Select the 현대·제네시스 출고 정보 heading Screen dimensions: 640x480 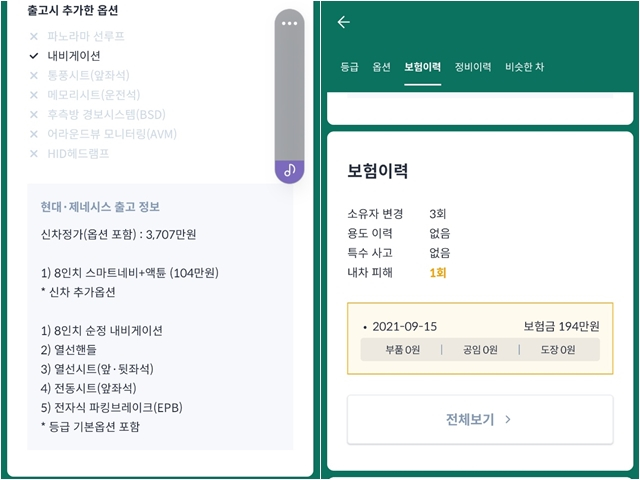pos(100,207)
